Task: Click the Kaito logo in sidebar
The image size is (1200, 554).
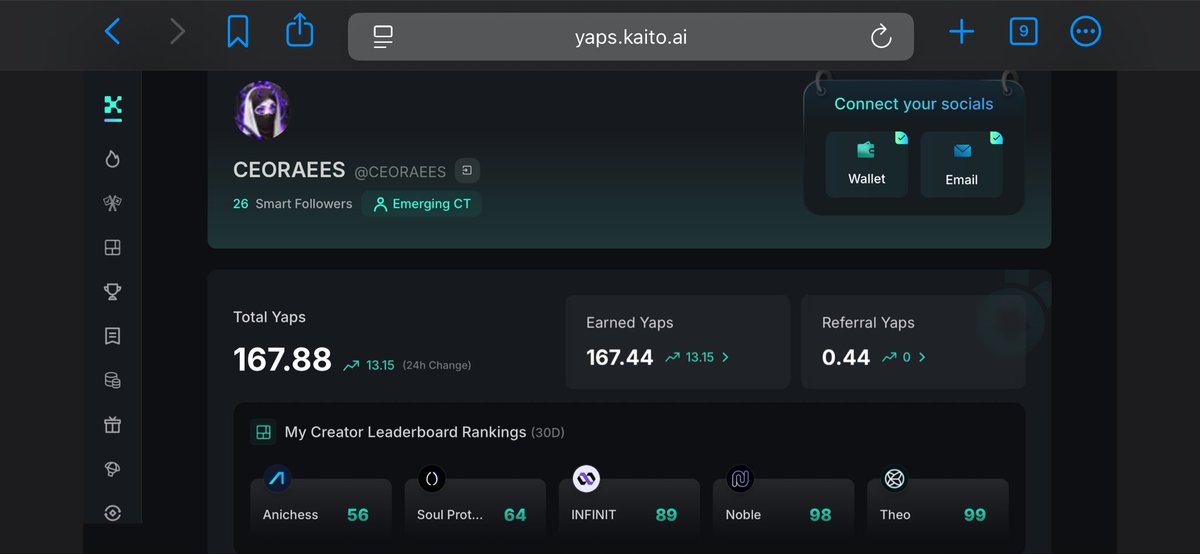Action: pos(113,106)
